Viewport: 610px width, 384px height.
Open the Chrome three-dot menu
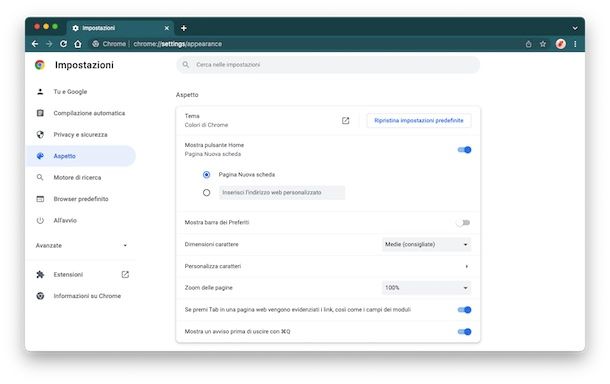tap(575, 44)
